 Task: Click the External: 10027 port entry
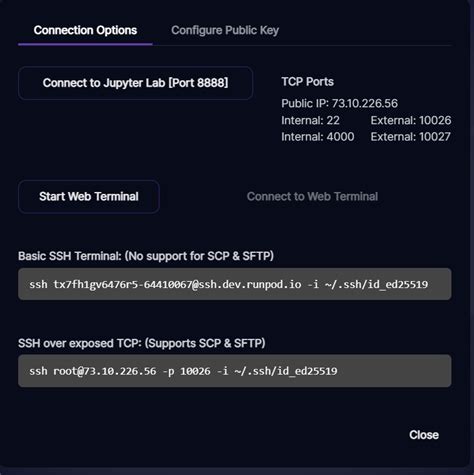point(410,137)
